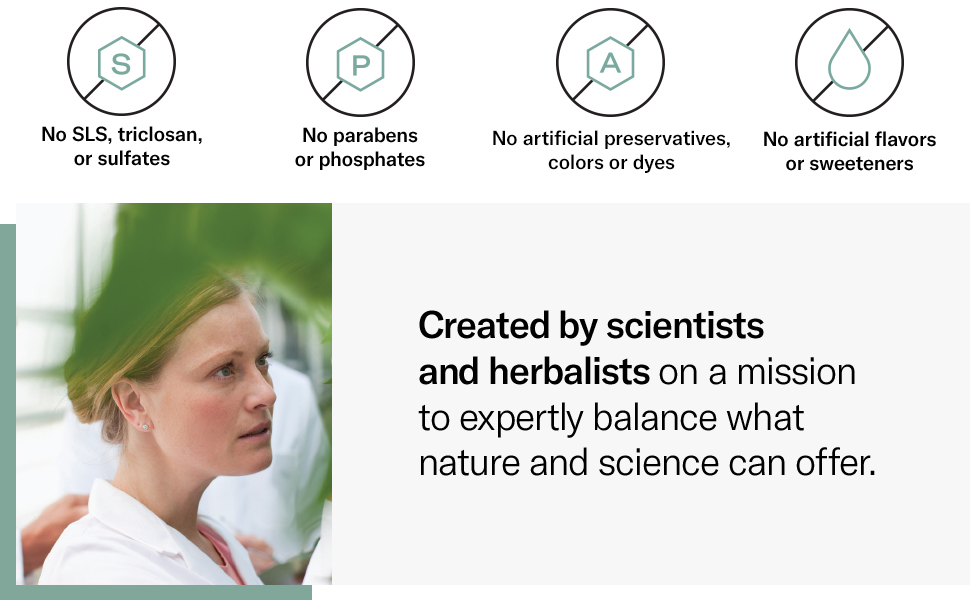Image resolution: width=970 pixels, height=600 pixels.
Task: Click the "colors or dyes" text line
Action: [x=611, y=163]
